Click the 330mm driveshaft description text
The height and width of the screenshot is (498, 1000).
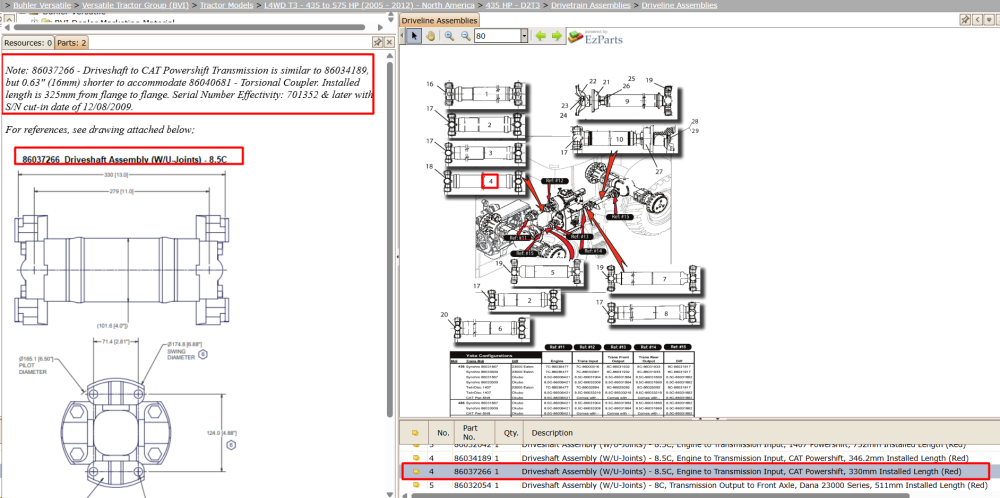[x=741, y=472]
